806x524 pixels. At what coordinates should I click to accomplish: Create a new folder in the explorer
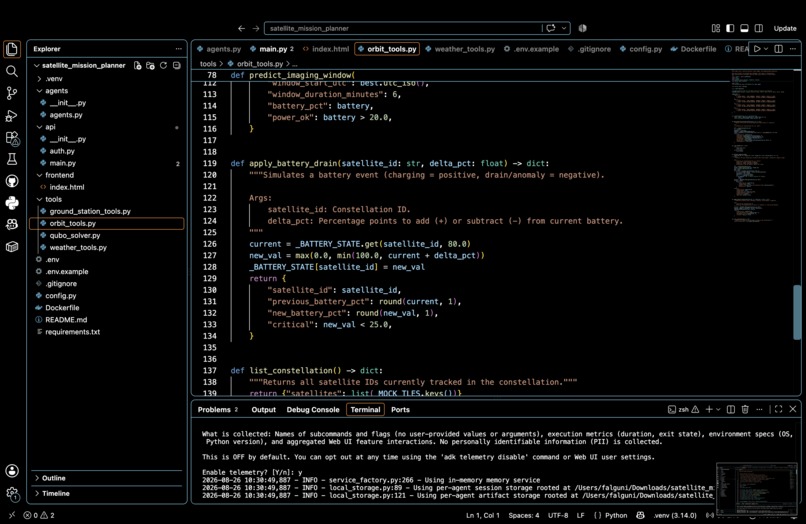click(150, 65)
